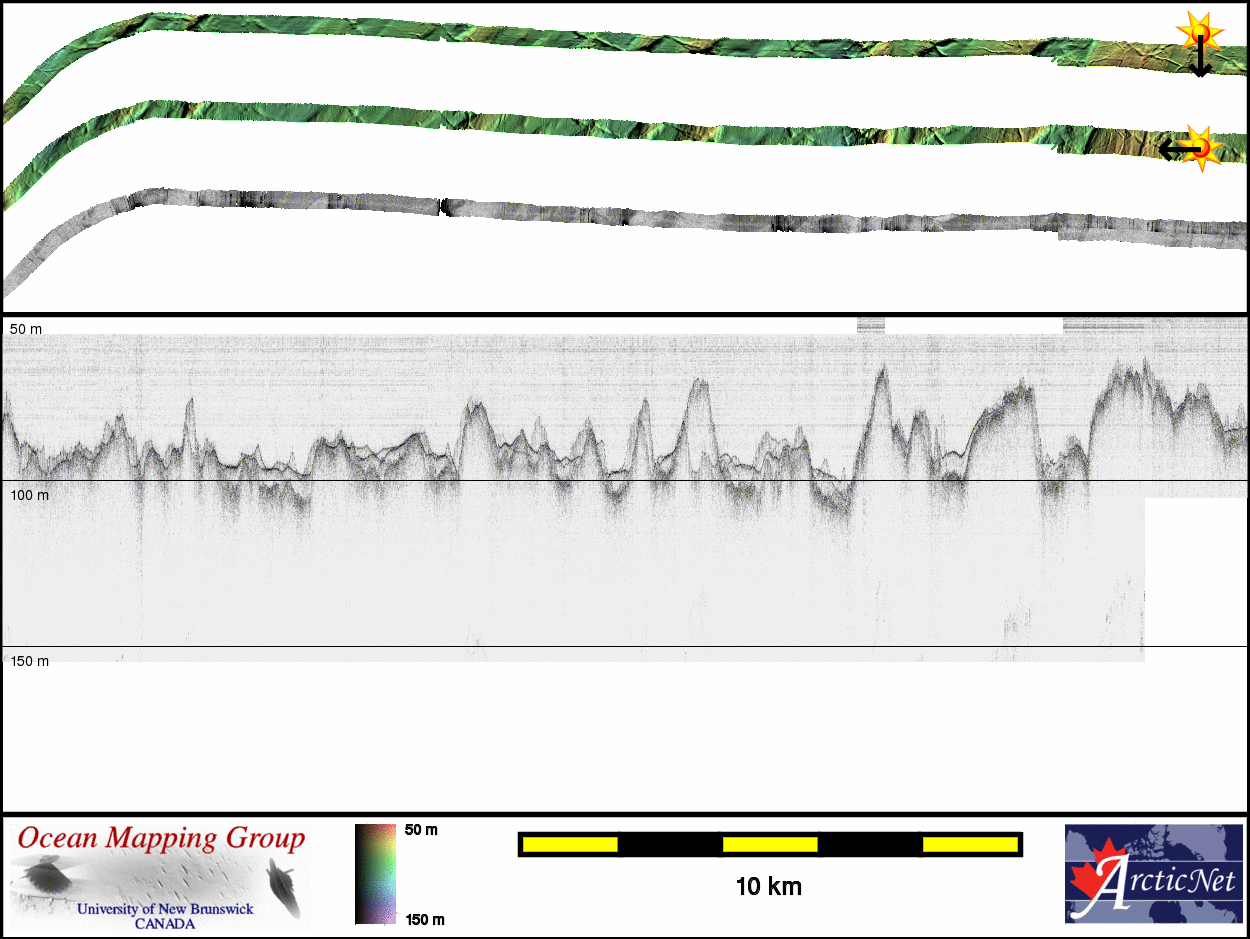Image resolution: width=1250 pixels, height=939 pixels.
Task: Click the sun icon with the downward arrow
Action: pyautogui.click(x=1198, y=31)
